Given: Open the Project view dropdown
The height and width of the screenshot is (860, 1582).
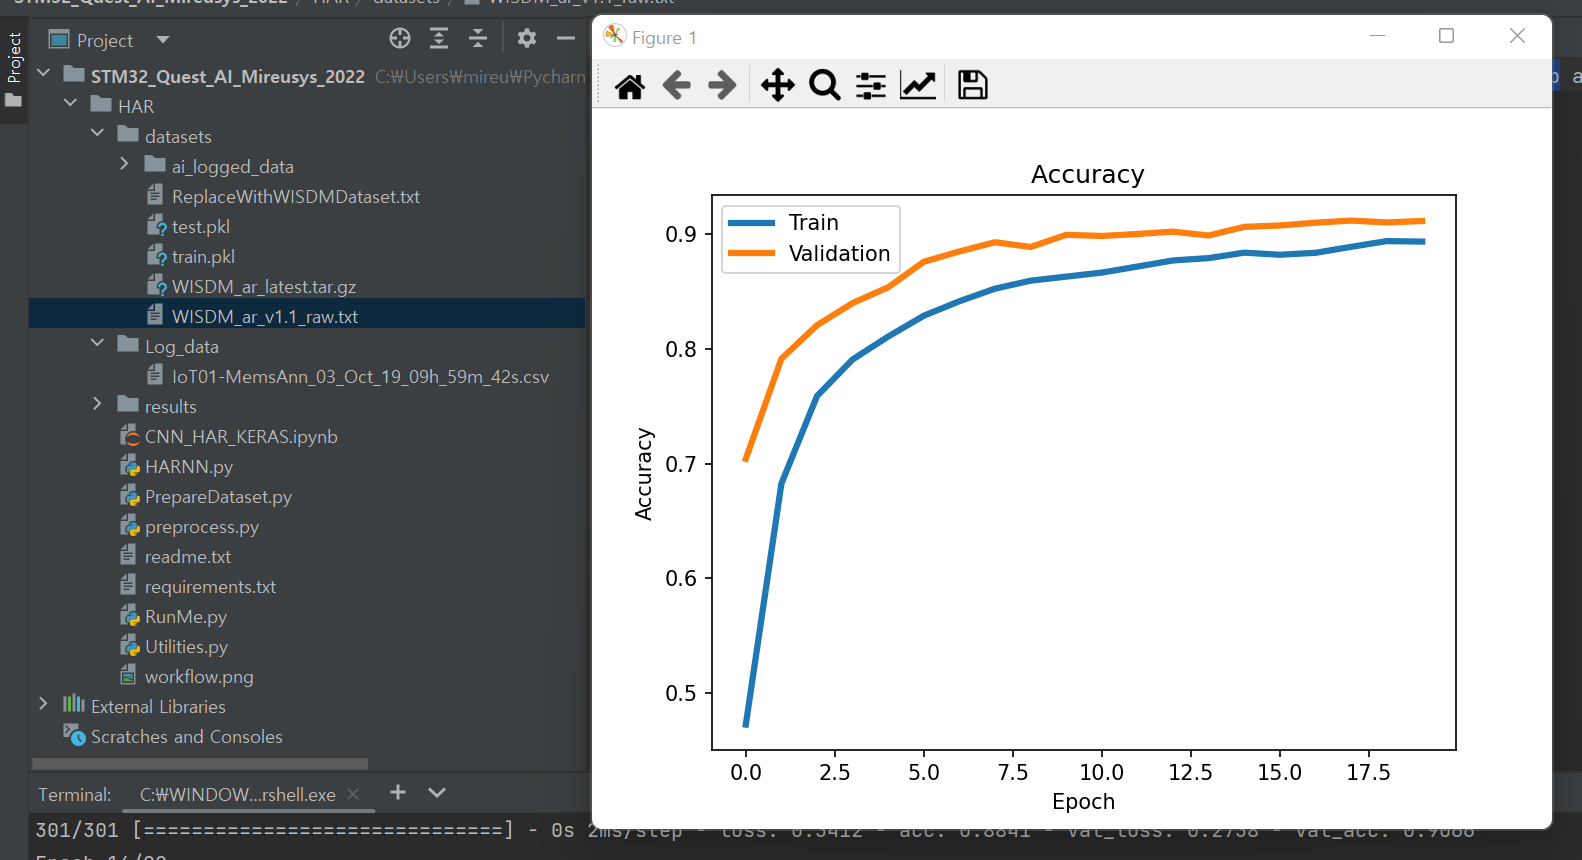Looking at the screenshot, I should pyautogui.click(x=163, y=40).
